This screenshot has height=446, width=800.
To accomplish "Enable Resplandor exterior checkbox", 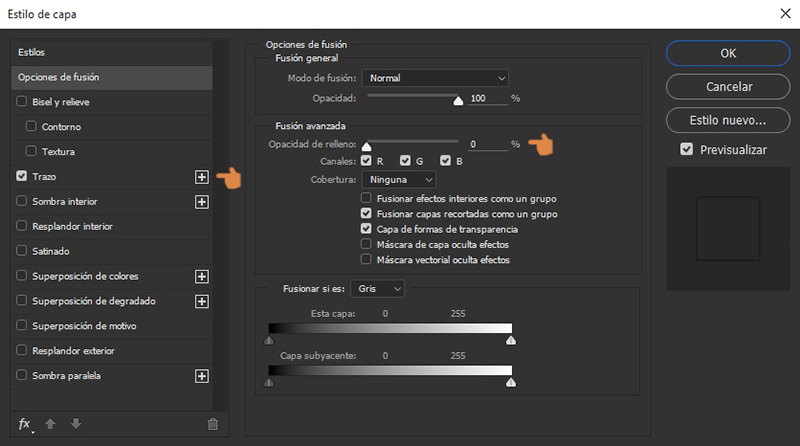I will (21, 350).
